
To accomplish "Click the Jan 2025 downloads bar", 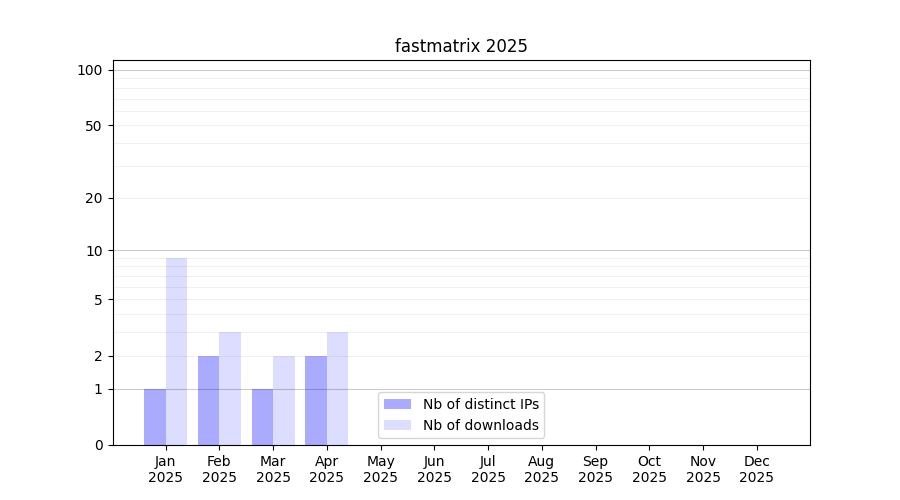I will pyautogui.click(x=176, y=351).
